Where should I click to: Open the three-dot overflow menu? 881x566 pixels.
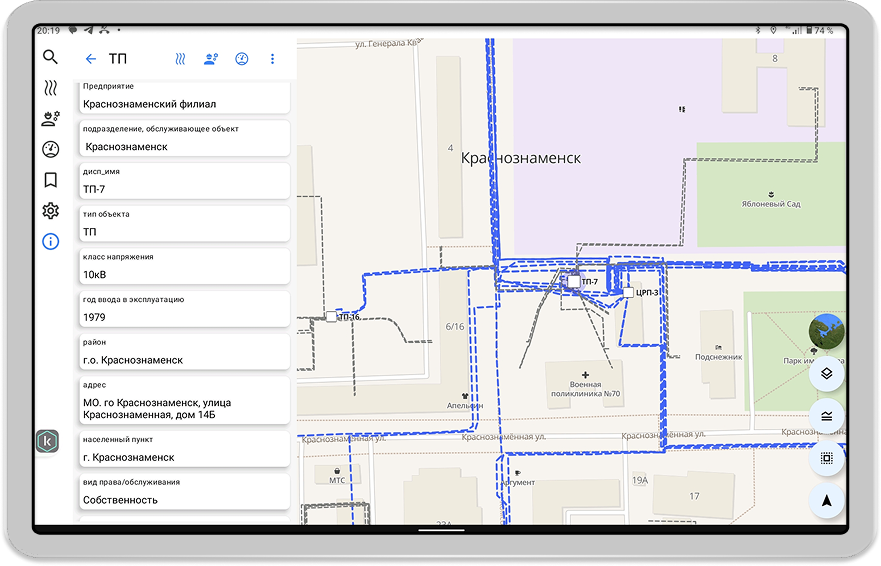(x=272, y=59)
